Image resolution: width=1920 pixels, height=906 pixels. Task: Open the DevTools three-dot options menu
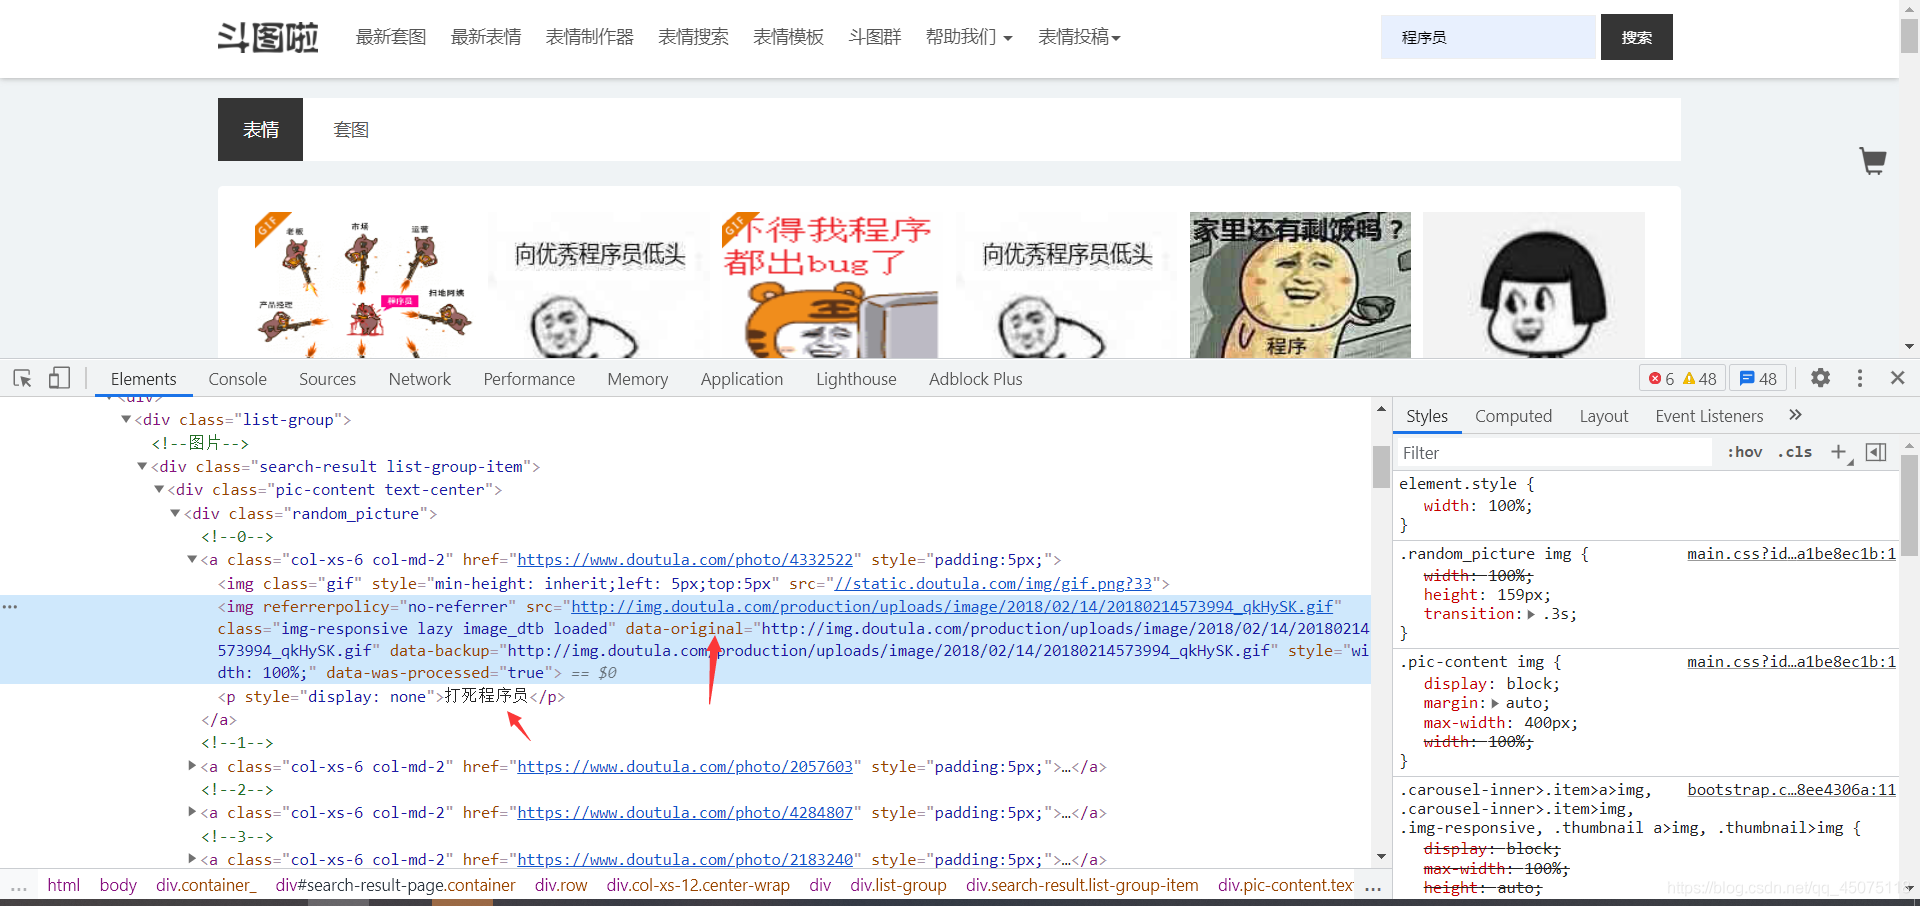tap(1860, 378)
